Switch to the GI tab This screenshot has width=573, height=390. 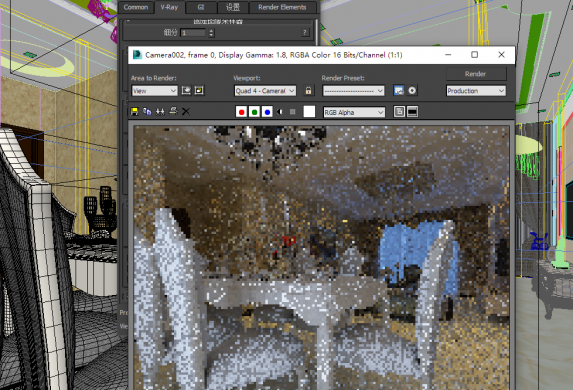(x=201, y=7)
